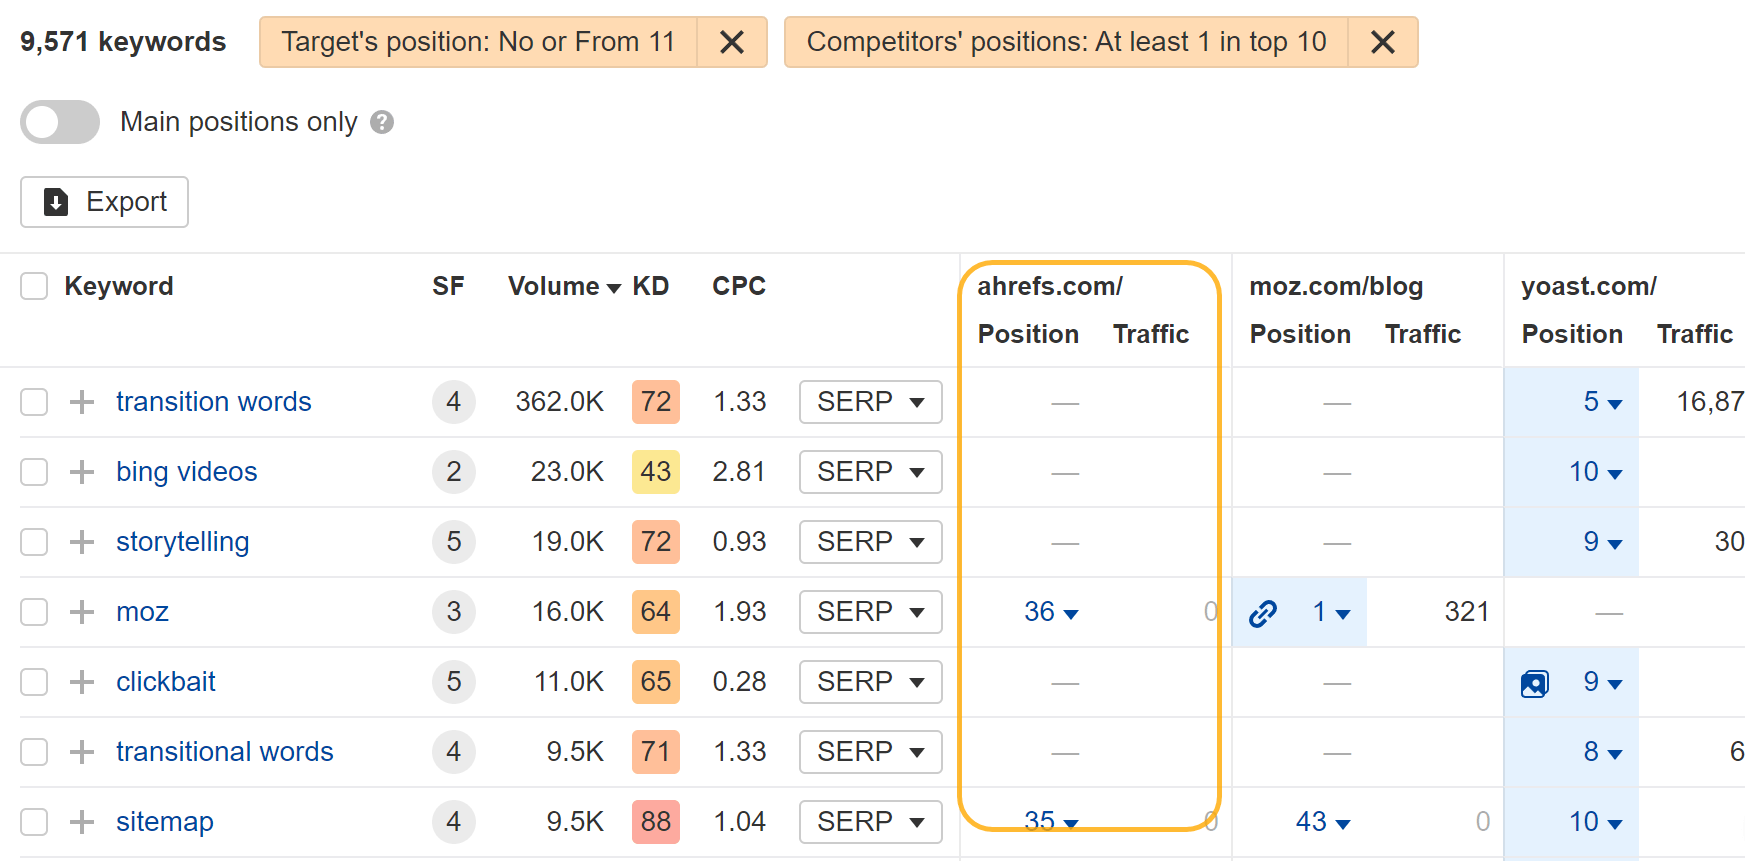Expand ahrefs position 36 dropdown
The height and width of the screenshot is (861, 1745).
(1051, 612)
